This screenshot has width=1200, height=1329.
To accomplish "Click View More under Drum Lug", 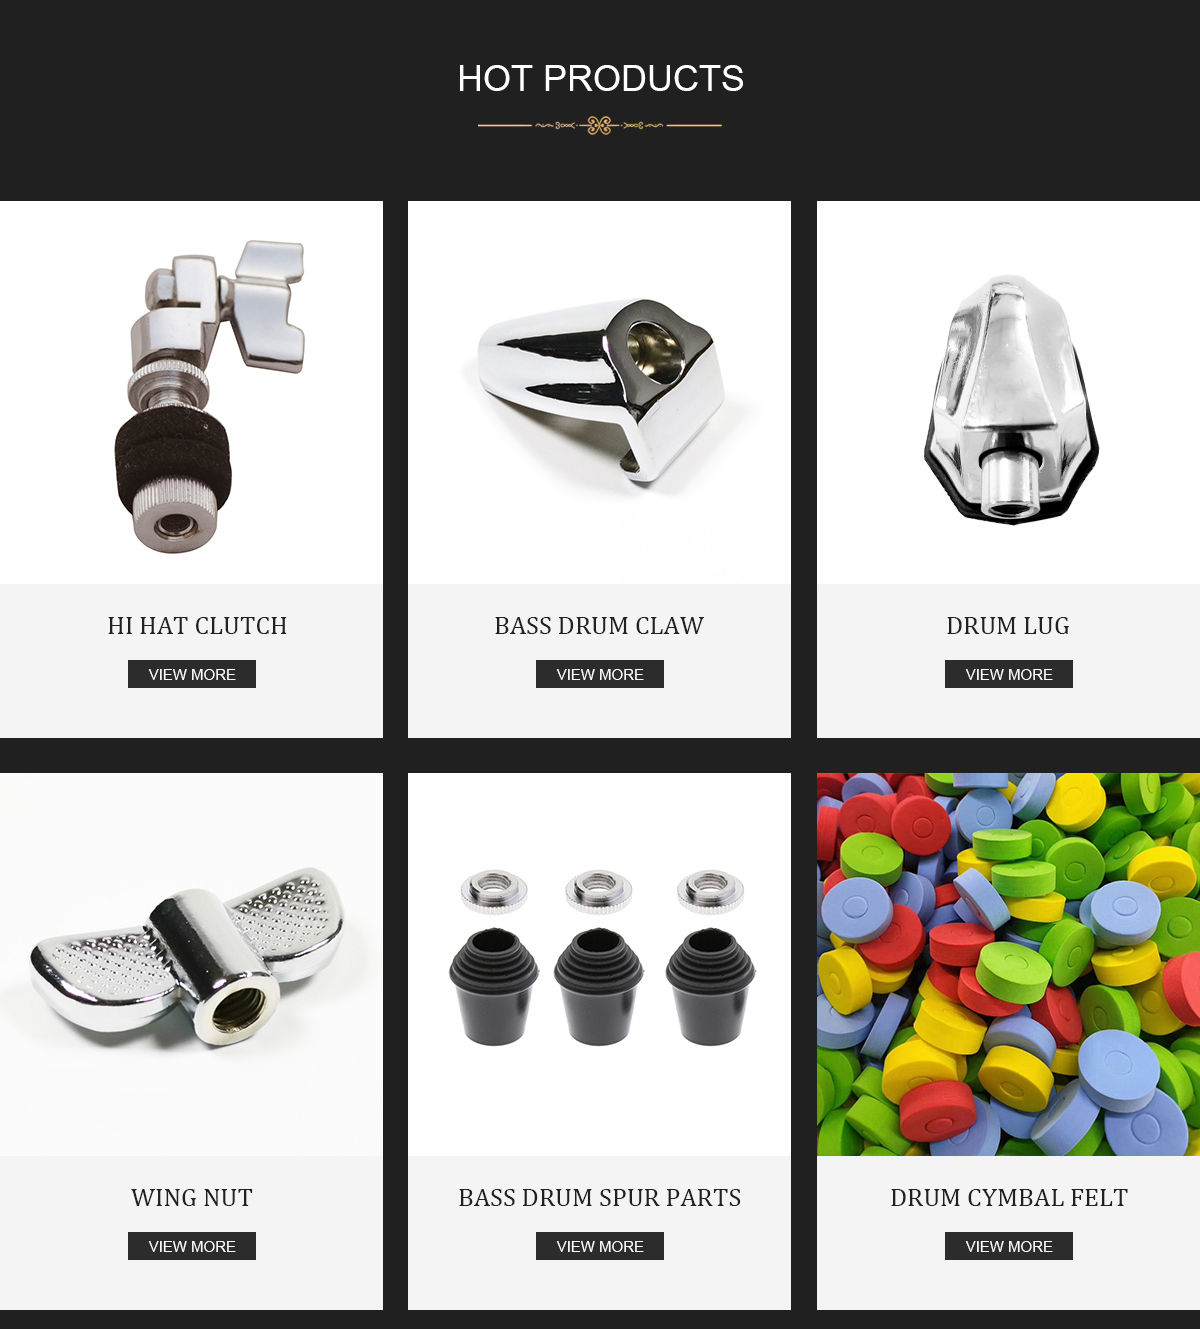I will pos(1009,674).
